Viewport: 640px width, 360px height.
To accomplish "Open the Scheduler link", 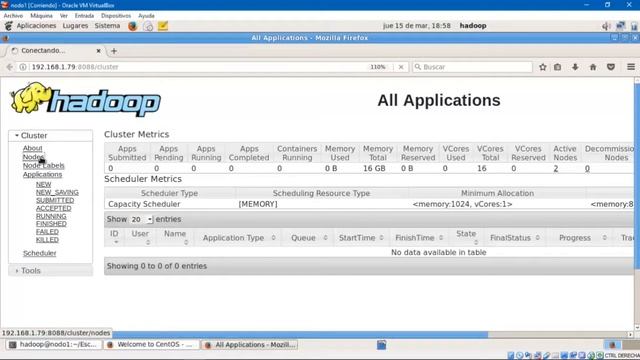I will [x=40, y=253].
